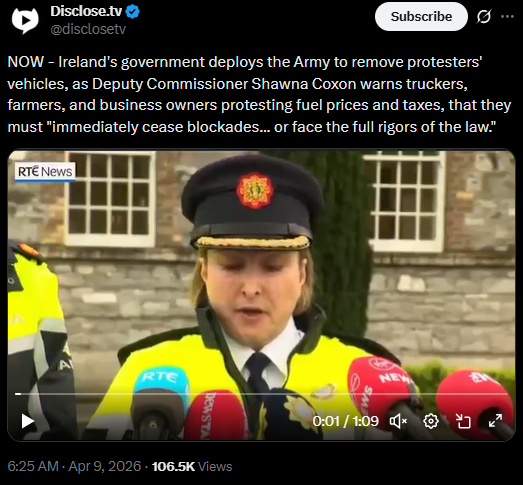
Task: Click the tweet text about Ireland's Army
Action: tap(259, 94)
